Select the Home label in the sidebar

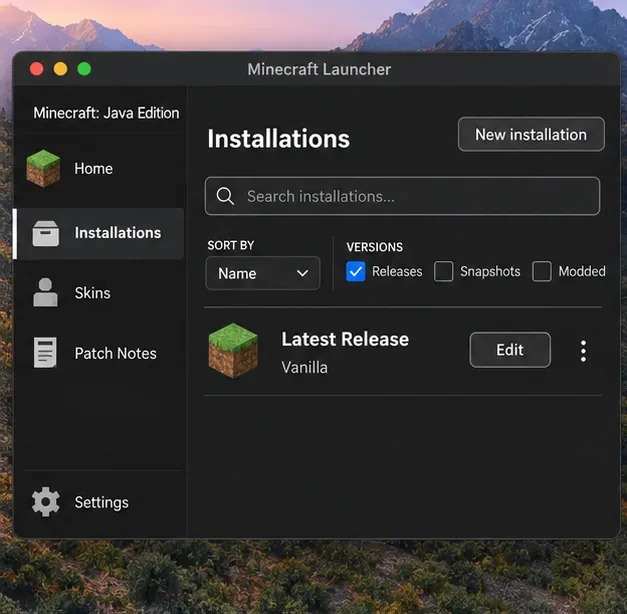tap(94, 169)
